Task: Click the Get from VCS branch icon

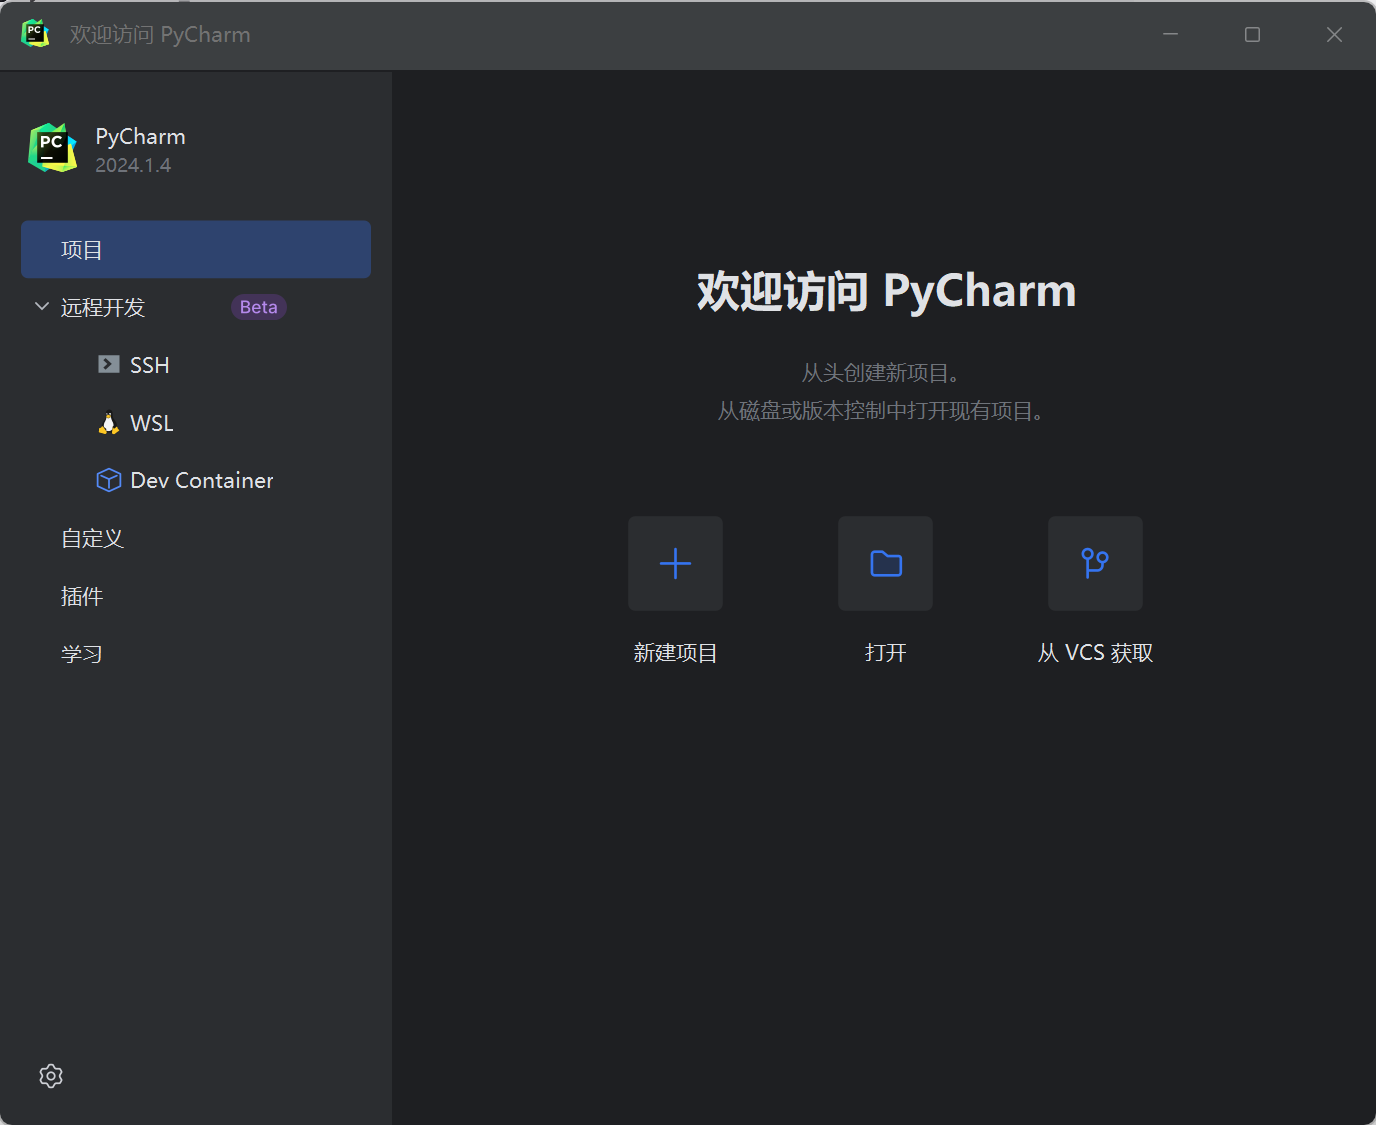Action: pos(1095,563)
